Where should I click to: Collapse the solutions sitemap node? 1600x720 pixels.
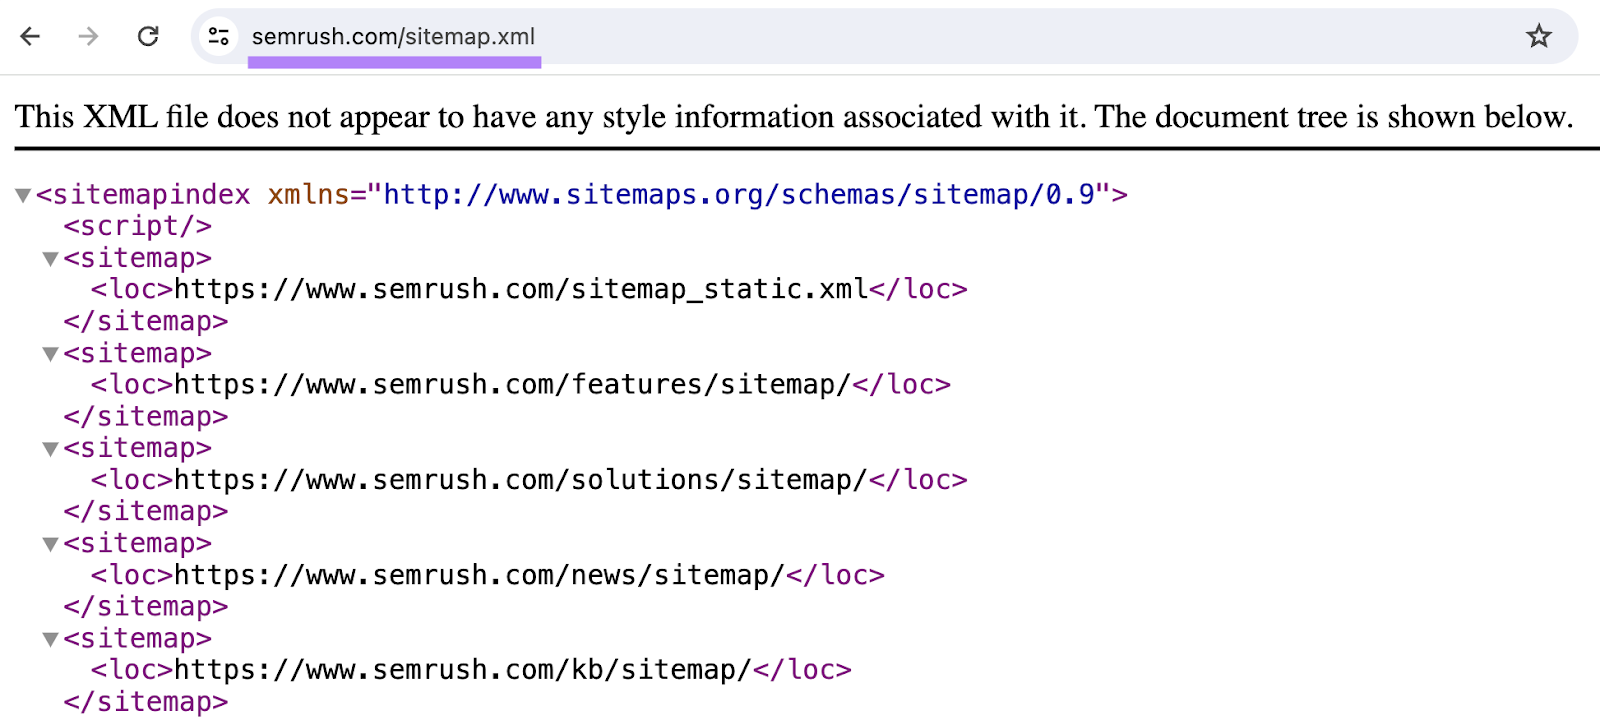(x=49, y=448)
